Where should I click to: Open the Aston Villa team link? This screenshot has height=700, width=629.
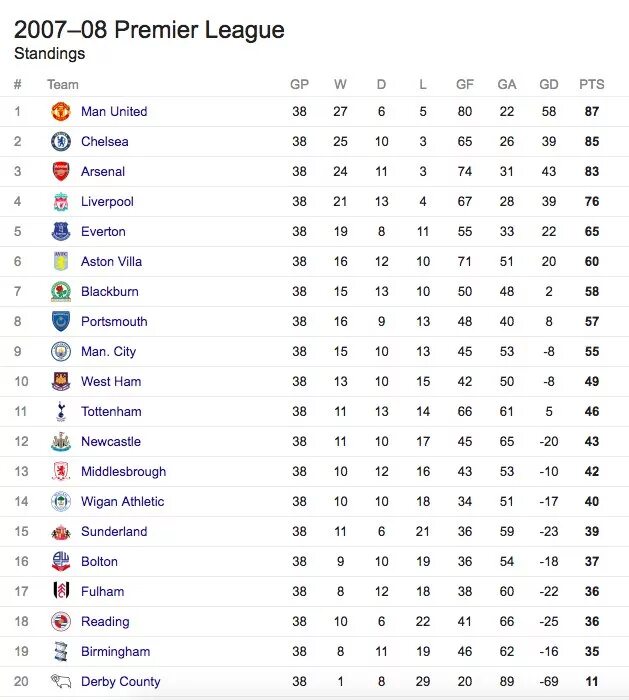pyautogui.click(x=112, y=262)
